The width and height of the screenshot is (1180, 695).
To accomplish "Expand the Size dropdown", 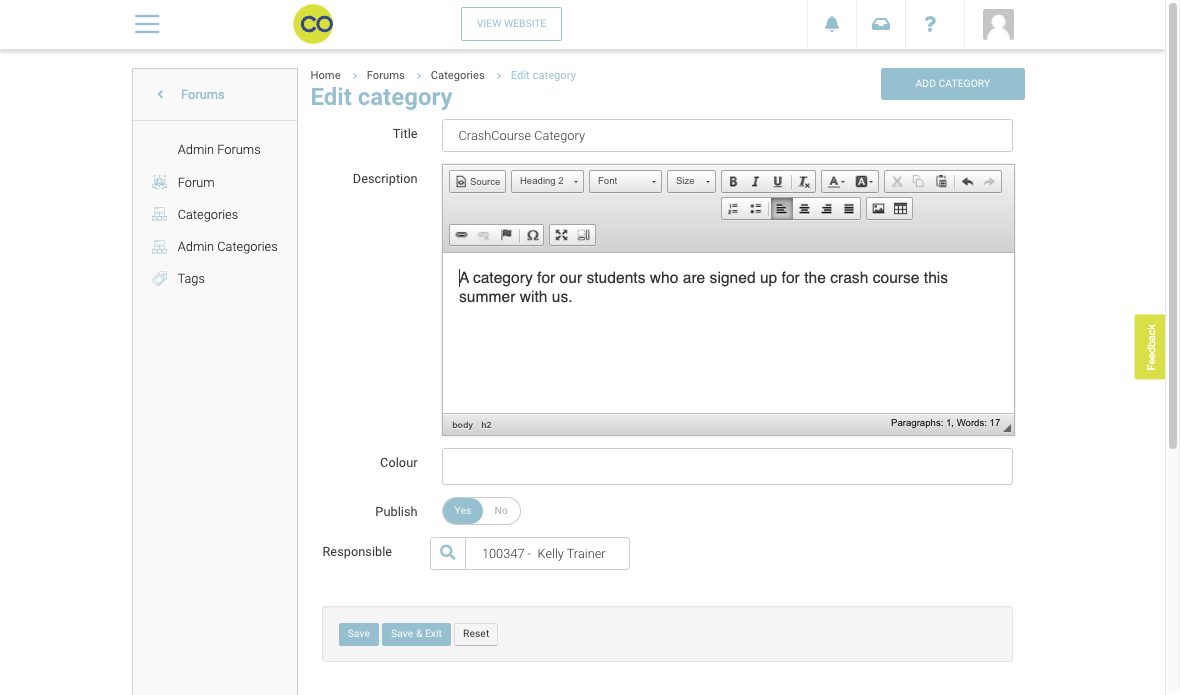I will (x=691, y=182).
